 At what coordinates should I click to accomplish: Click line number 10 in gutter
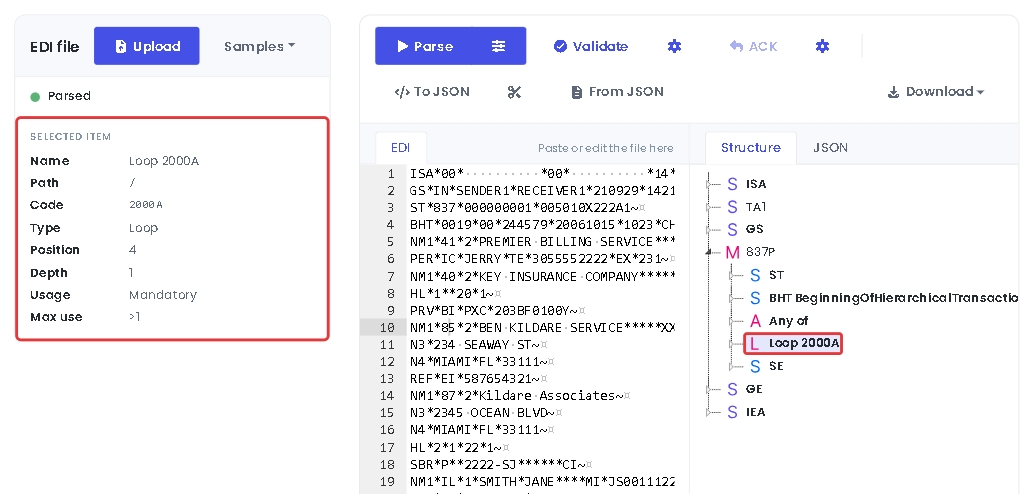coord(388,328)
